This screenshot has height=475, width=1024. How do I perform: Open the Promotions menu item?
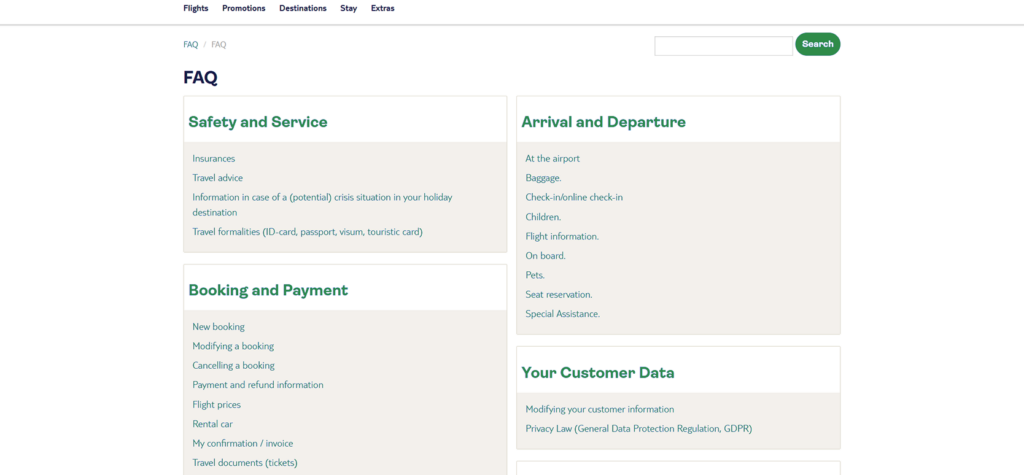pyautogui.click(x=243, y=8)
